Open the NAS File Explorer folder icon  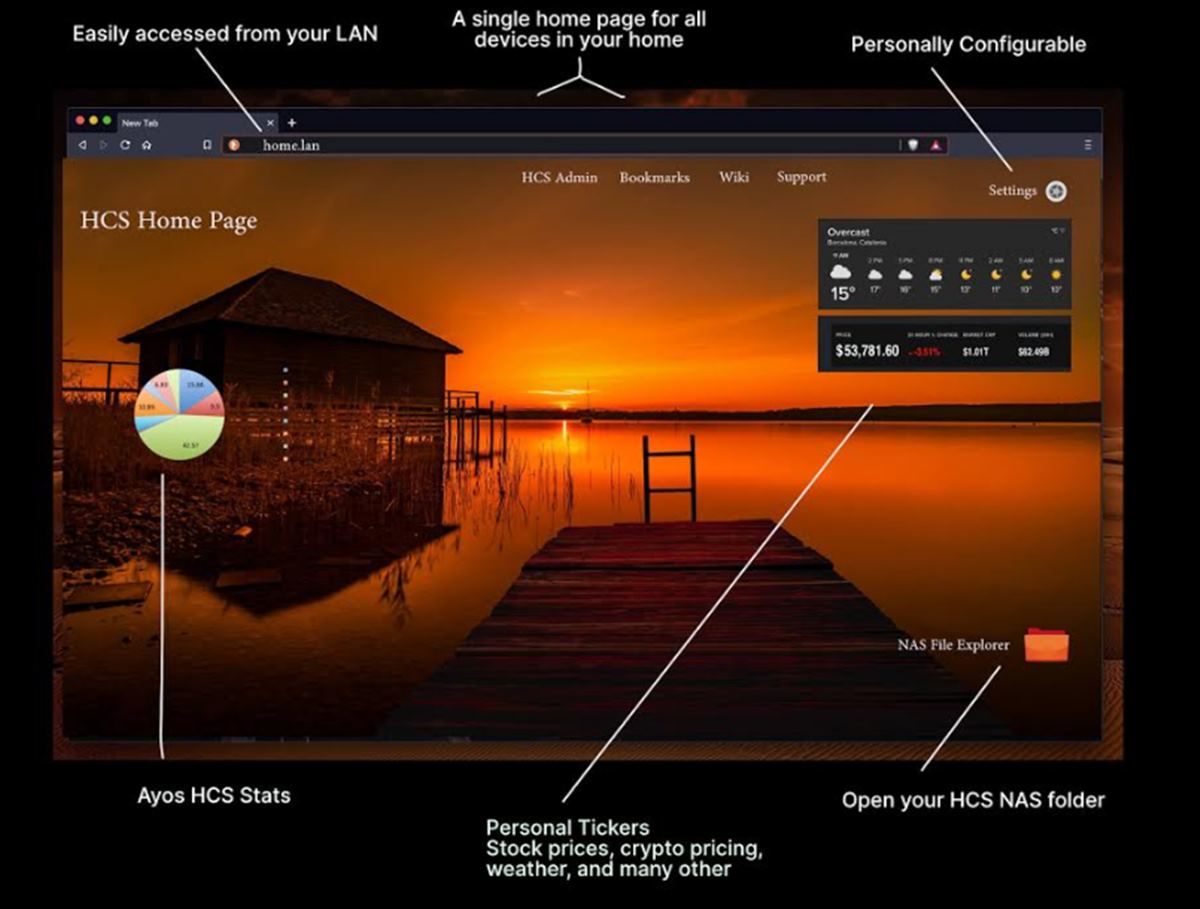1046,645
